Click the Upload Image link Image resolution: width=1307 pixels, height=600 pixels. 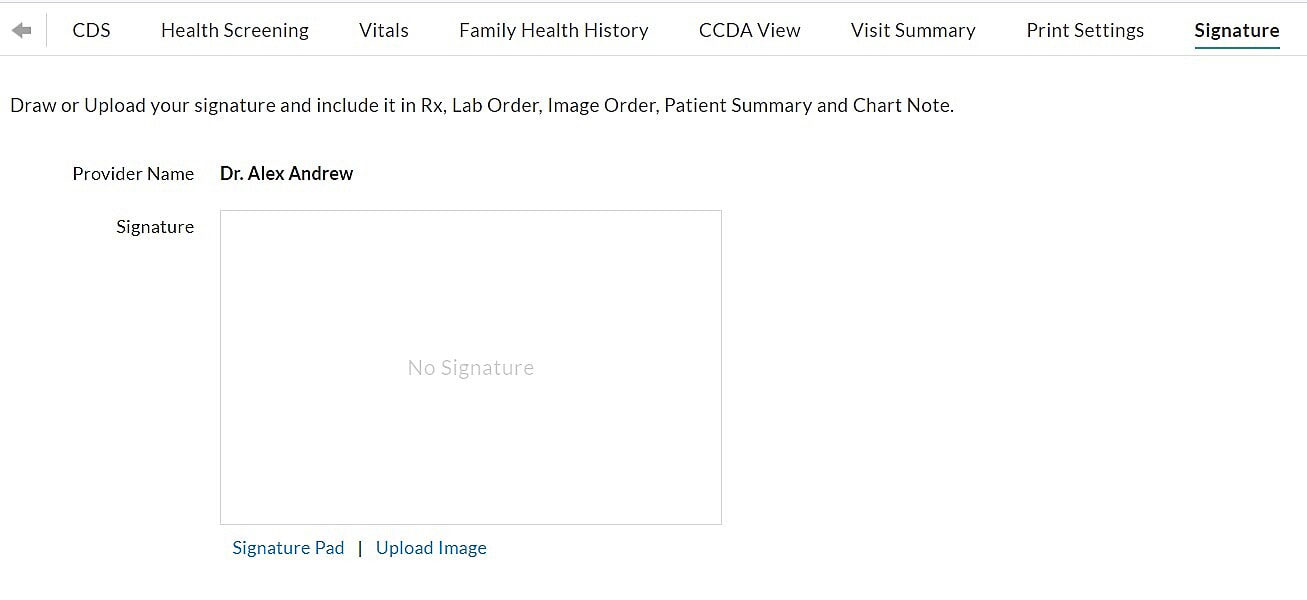pyautogui.click(x=431, y=548)
